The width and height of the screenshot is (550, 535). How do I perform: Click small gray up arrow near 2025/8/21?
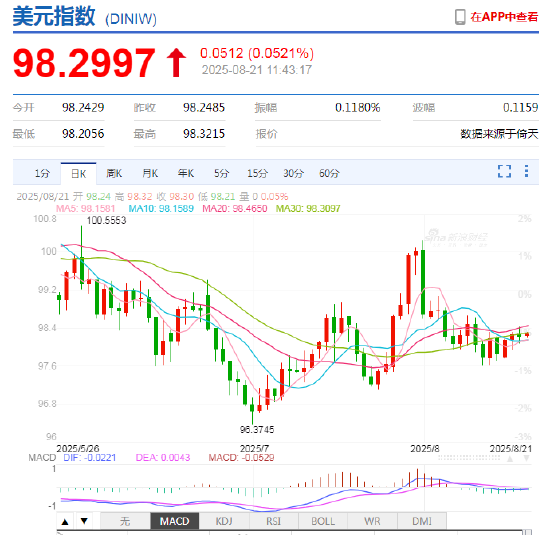(x=510, y=459)
